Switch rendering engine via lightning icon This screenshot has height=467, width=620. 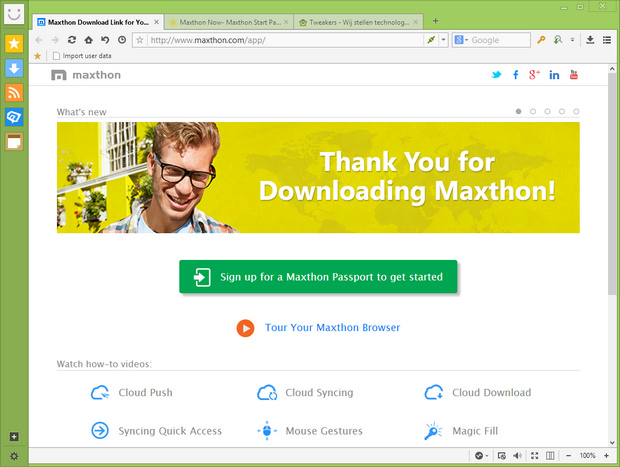[x=431, y=40]
